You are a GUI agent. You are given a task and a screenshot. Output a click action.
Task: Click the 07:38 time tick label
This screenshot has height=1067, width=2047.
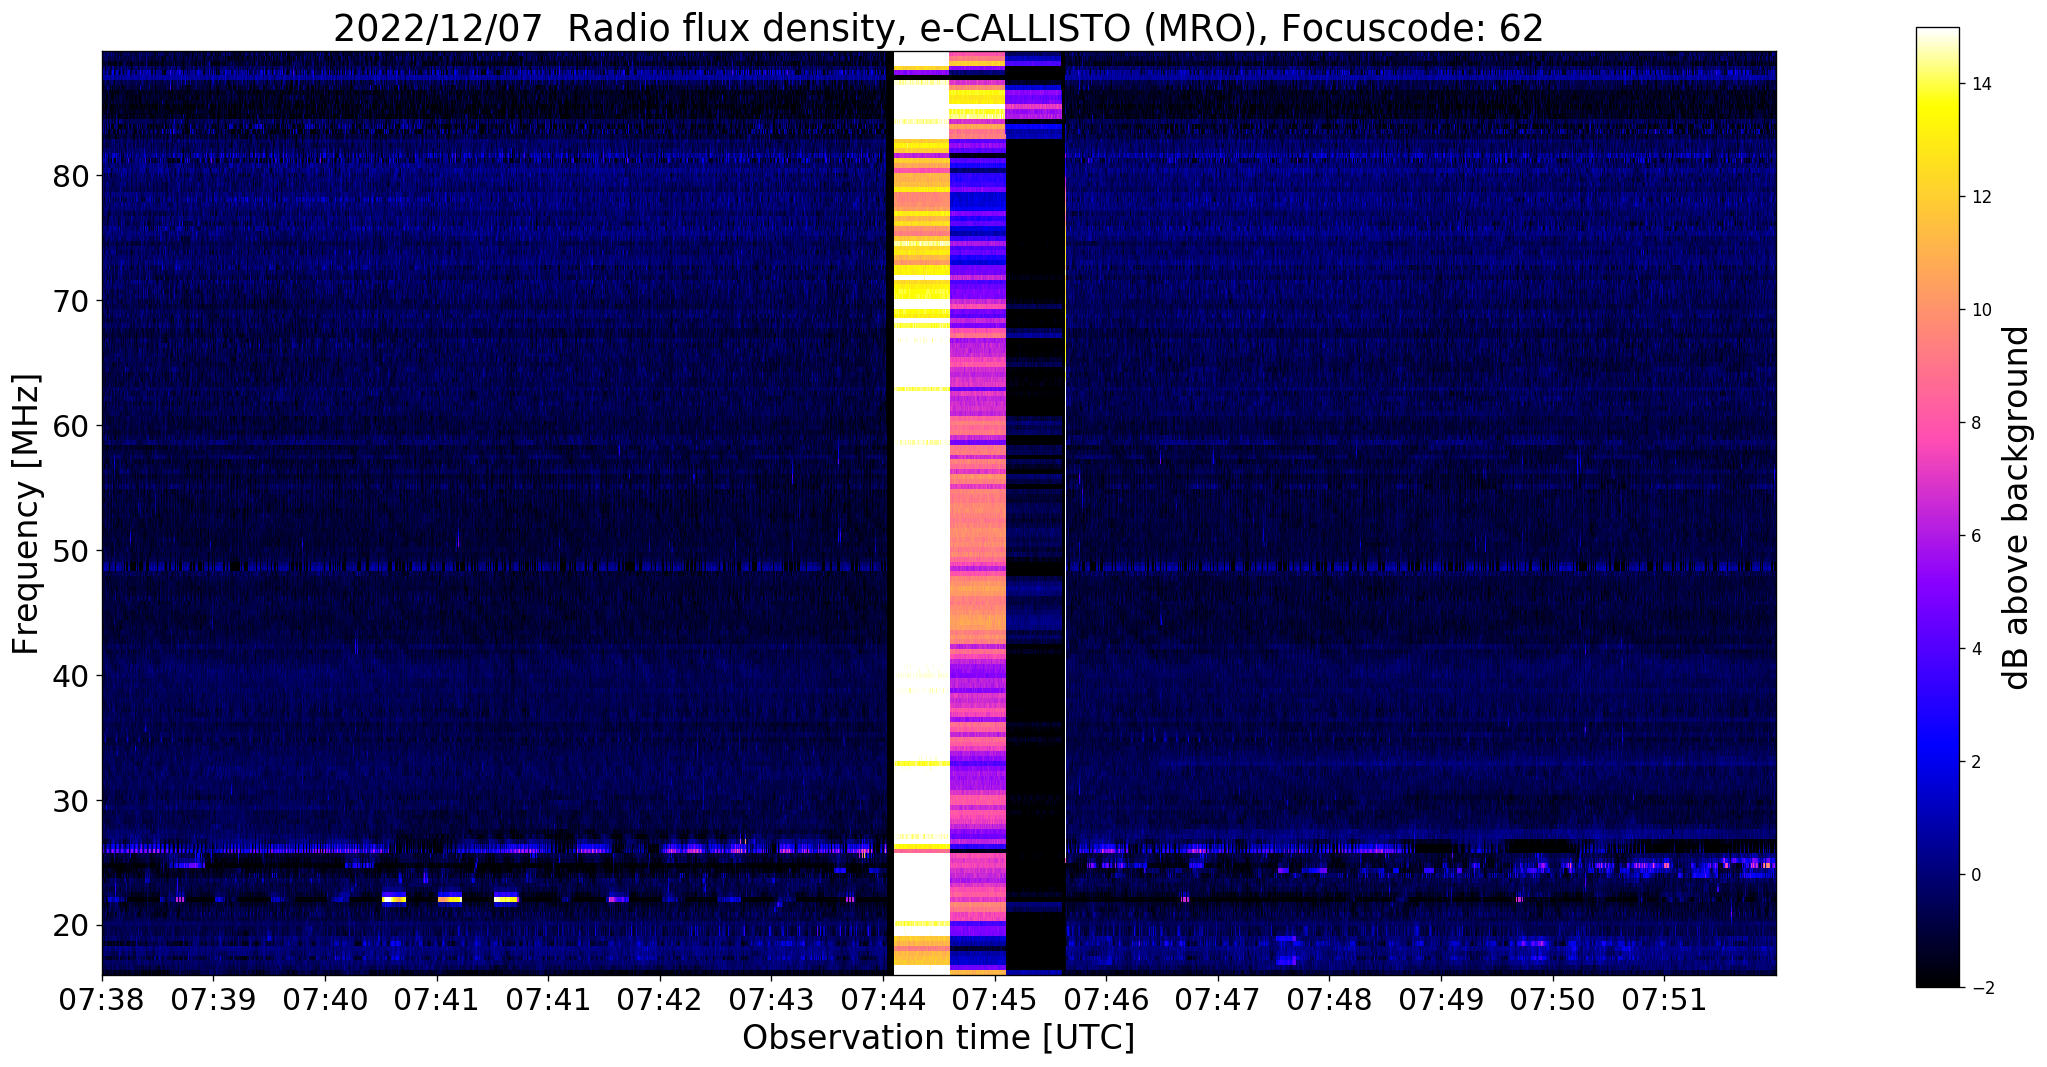(x=101, y=999)
